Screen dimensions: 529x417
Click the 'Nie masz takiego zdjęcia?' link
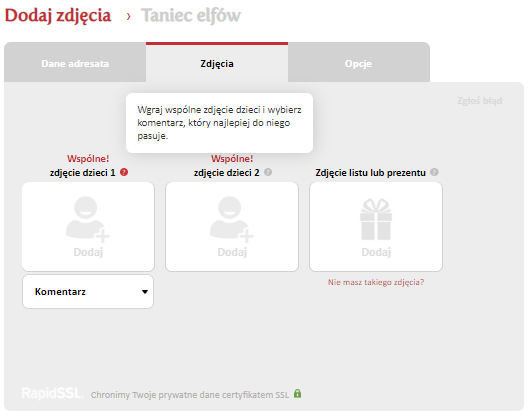pos(376,282)
